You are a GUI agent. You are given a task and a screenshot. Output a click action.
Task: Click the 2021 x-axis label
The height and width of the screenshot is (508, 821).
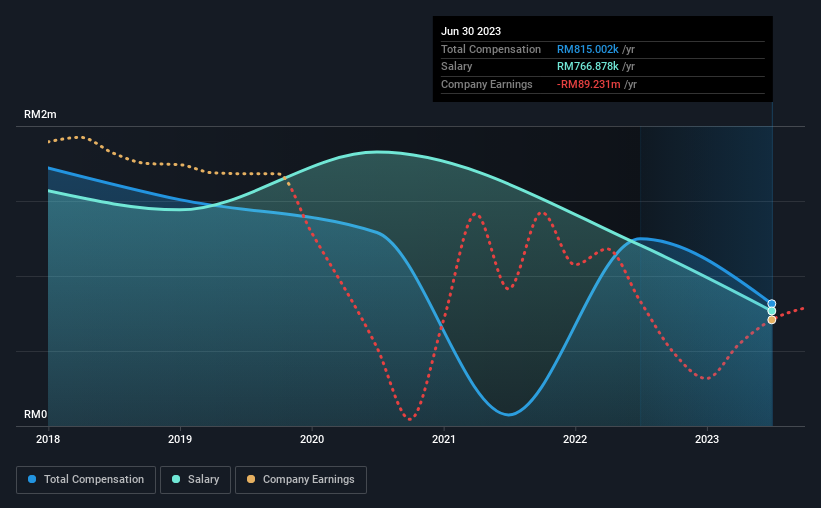[x=443, y=439]
